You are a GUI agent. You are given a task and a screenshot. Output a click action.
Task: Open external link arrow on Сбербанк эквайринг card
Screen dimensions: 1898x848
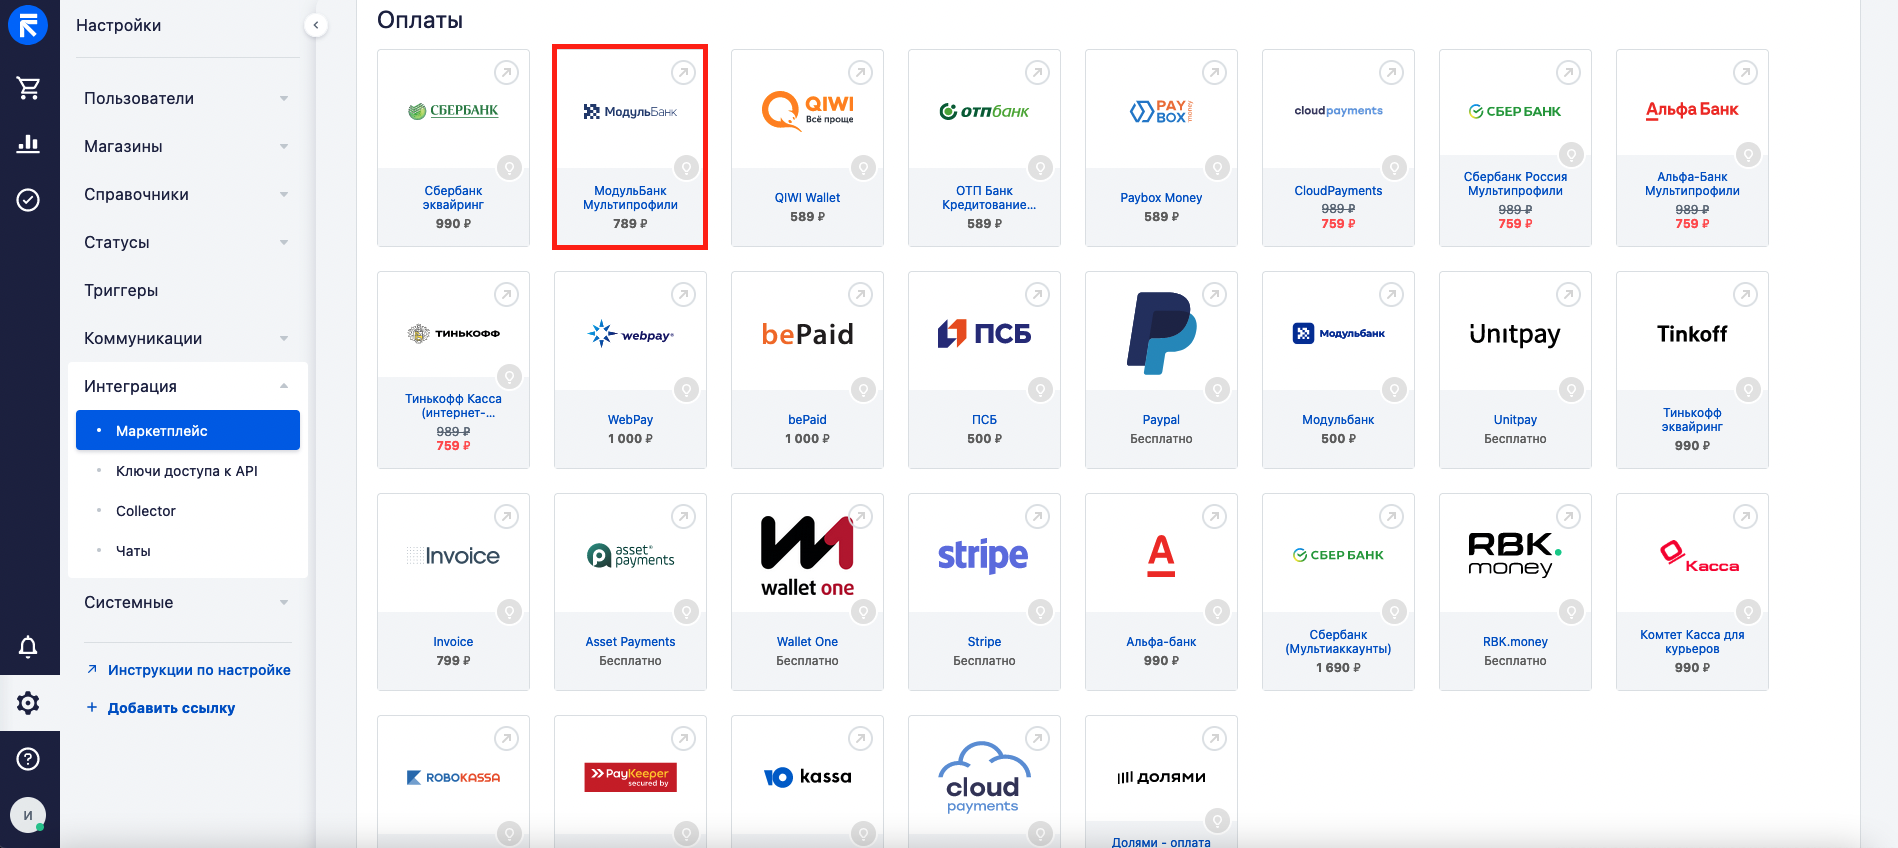pyautogui.click(x=507, y=72)
